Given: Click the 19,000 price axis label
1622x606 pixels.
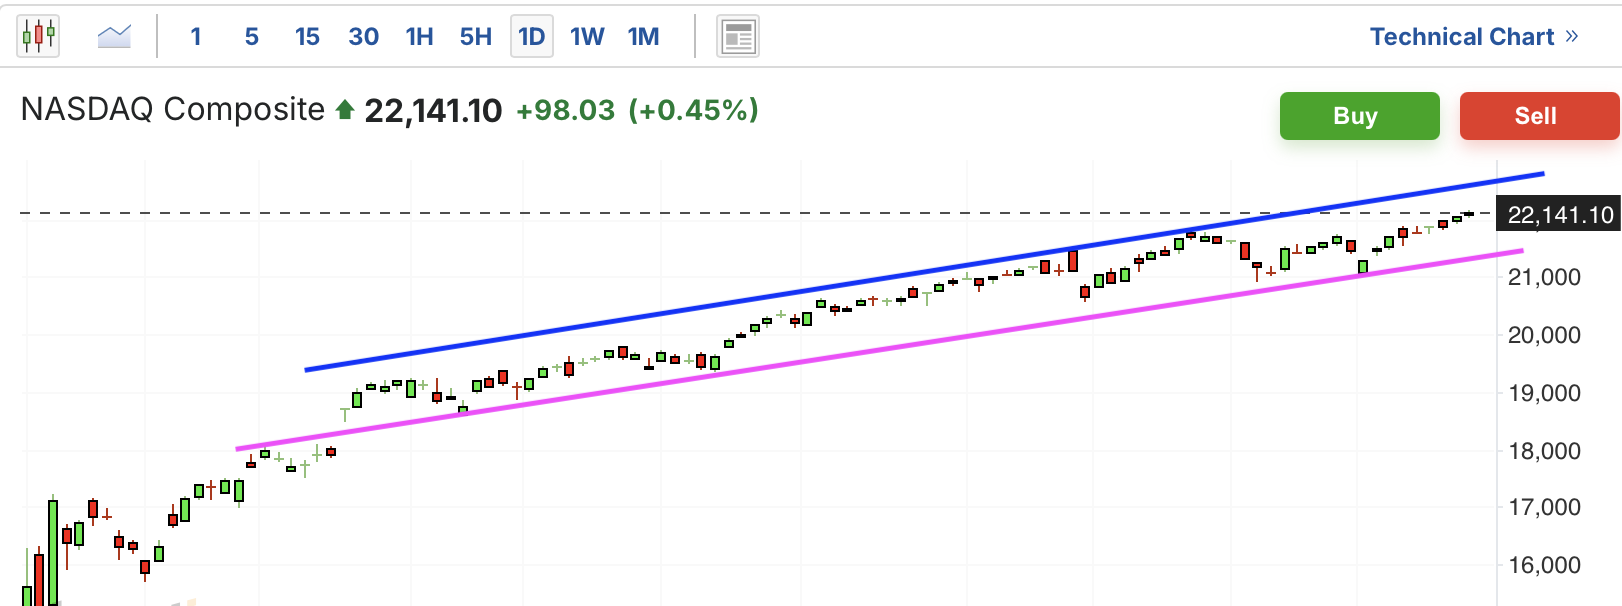Looking at the screenshot, I should pos(1543,393).
